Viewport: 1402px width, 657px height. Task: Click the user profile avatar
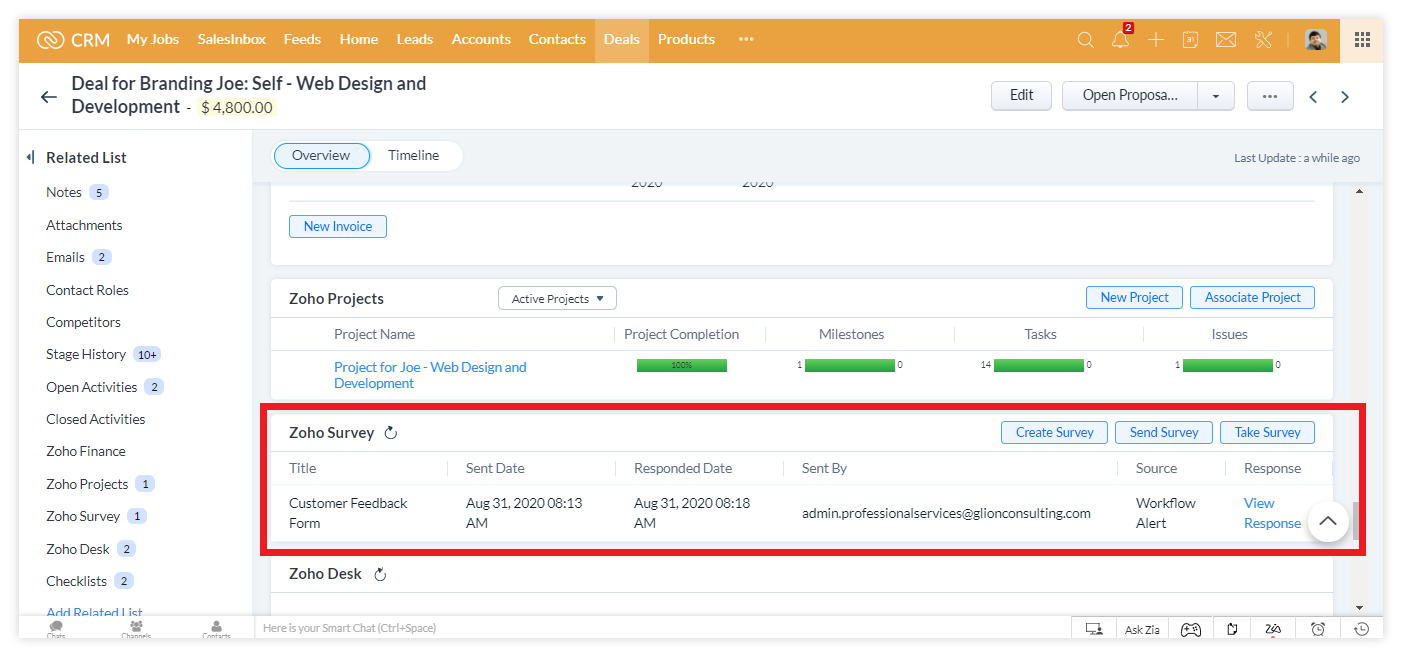[x=1317, y=40]
